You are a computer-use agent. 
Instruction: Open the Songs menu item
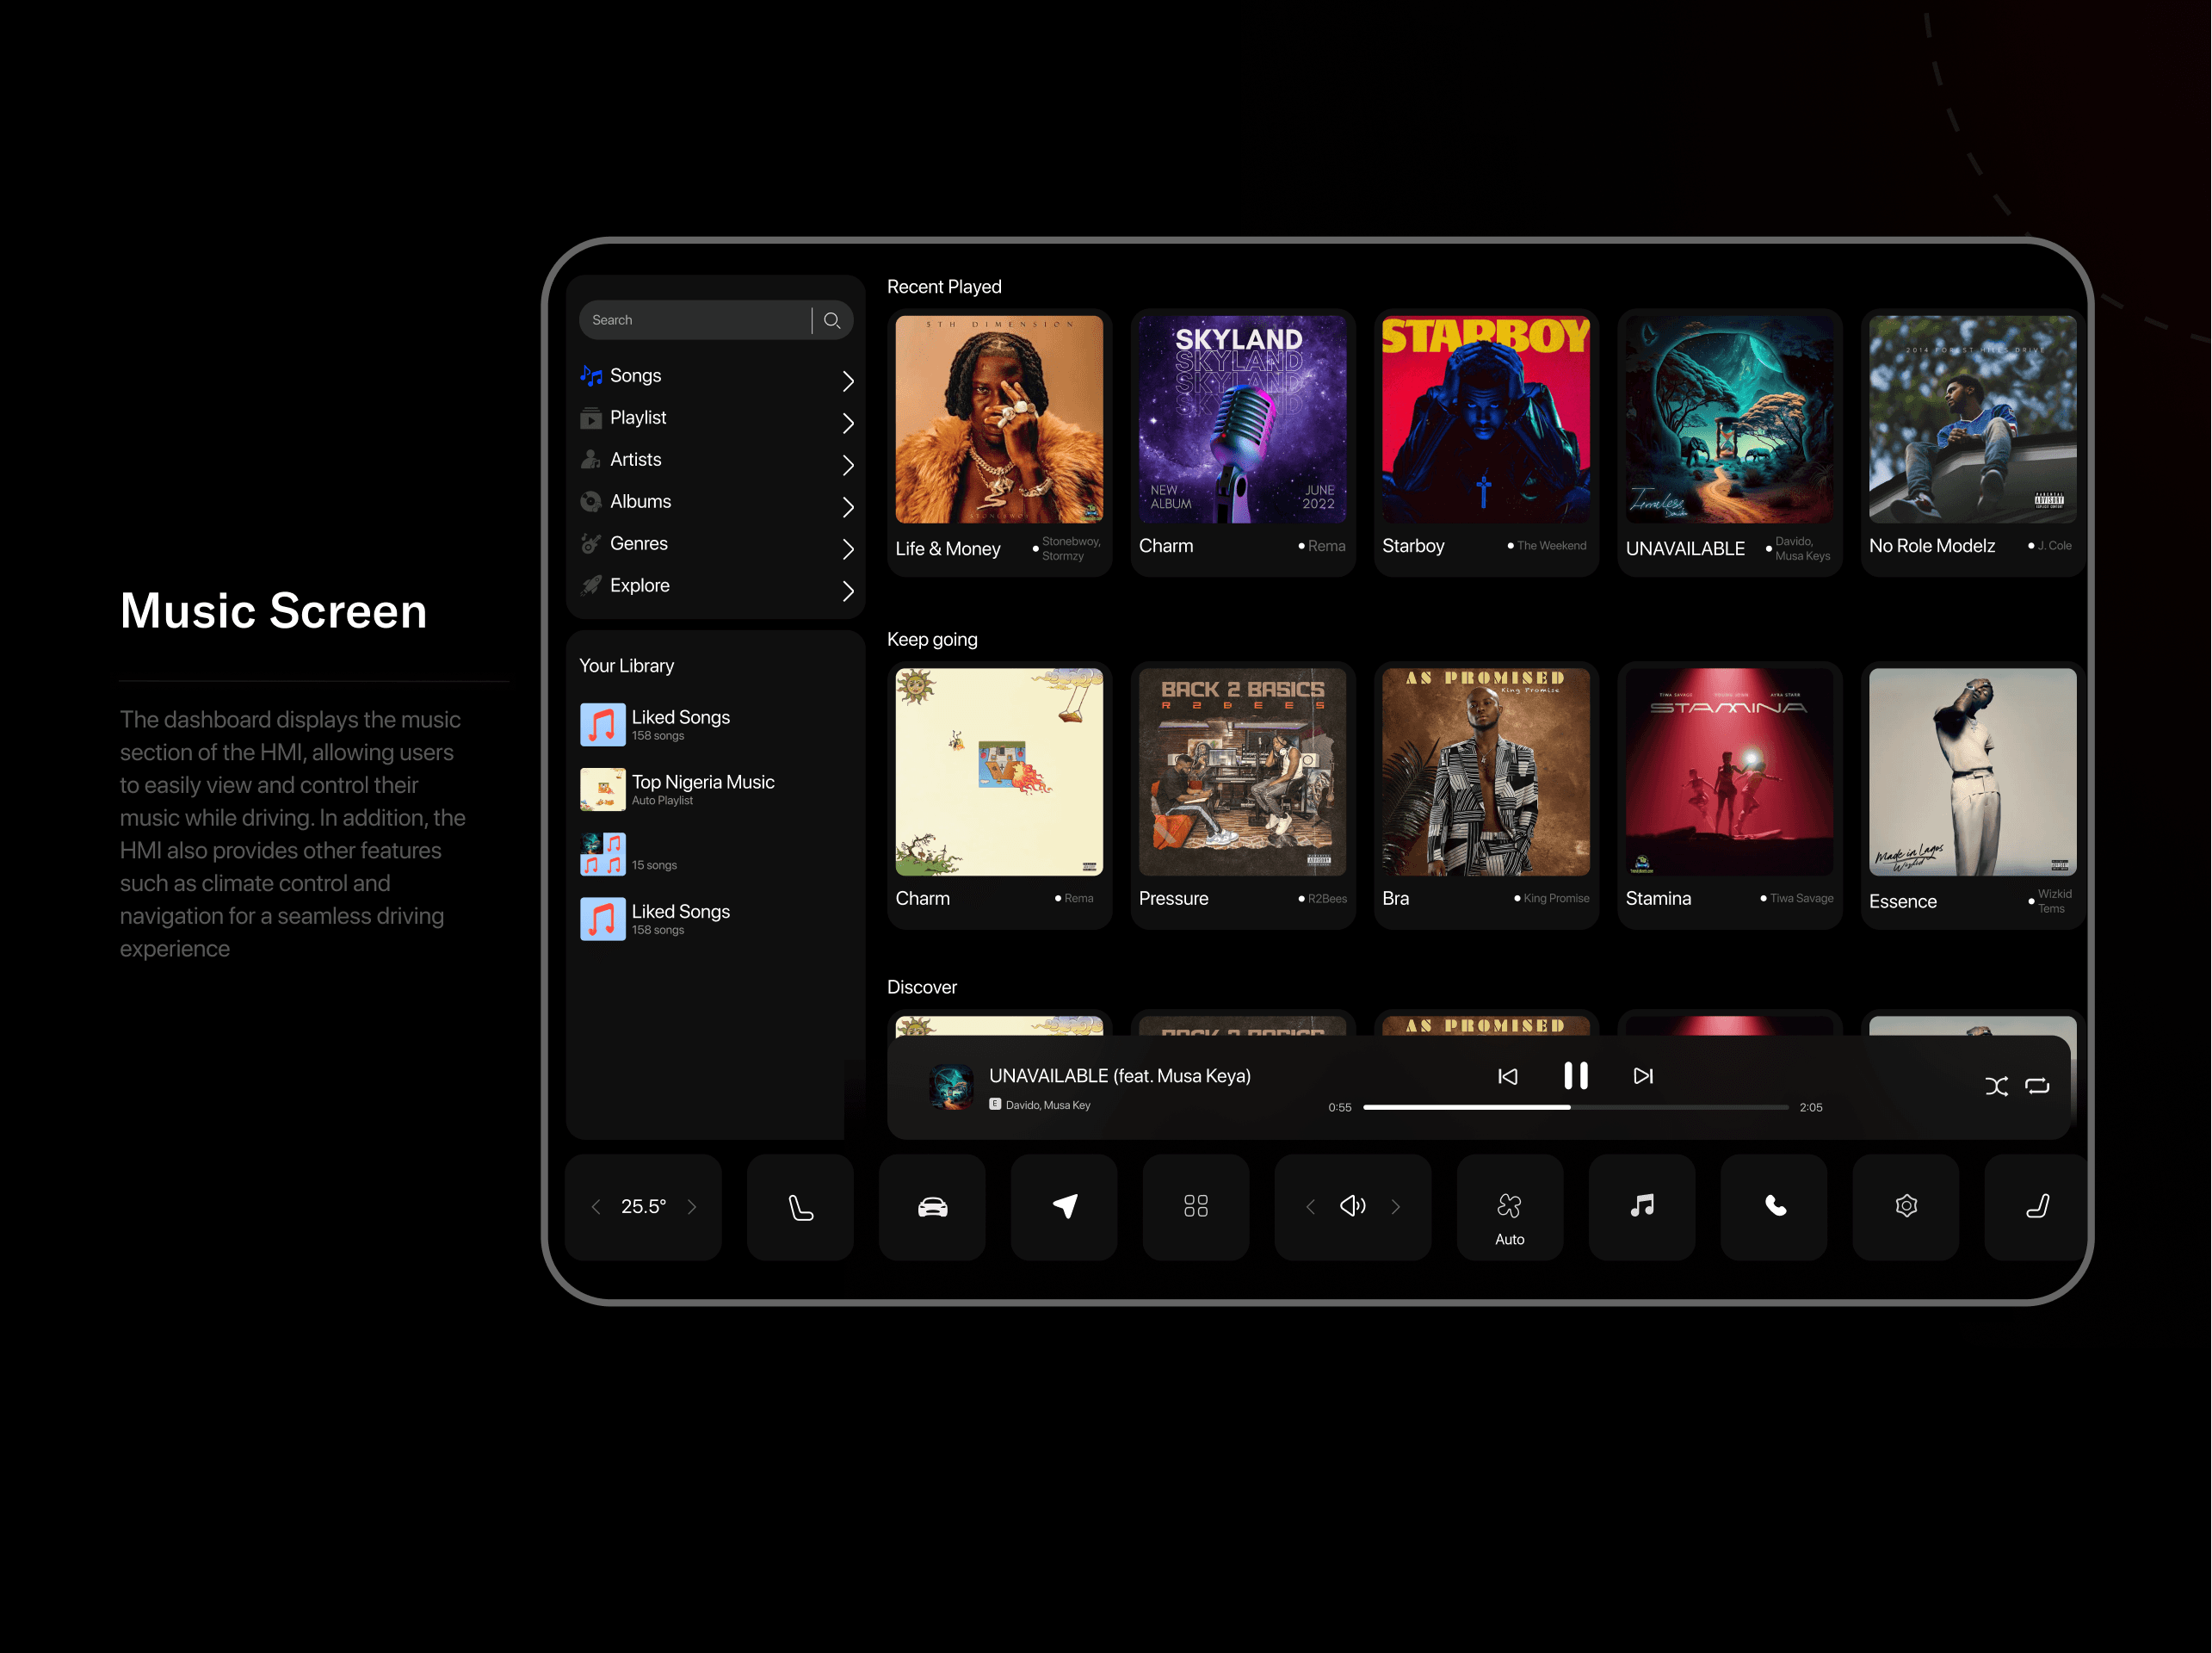coord(716,376)
